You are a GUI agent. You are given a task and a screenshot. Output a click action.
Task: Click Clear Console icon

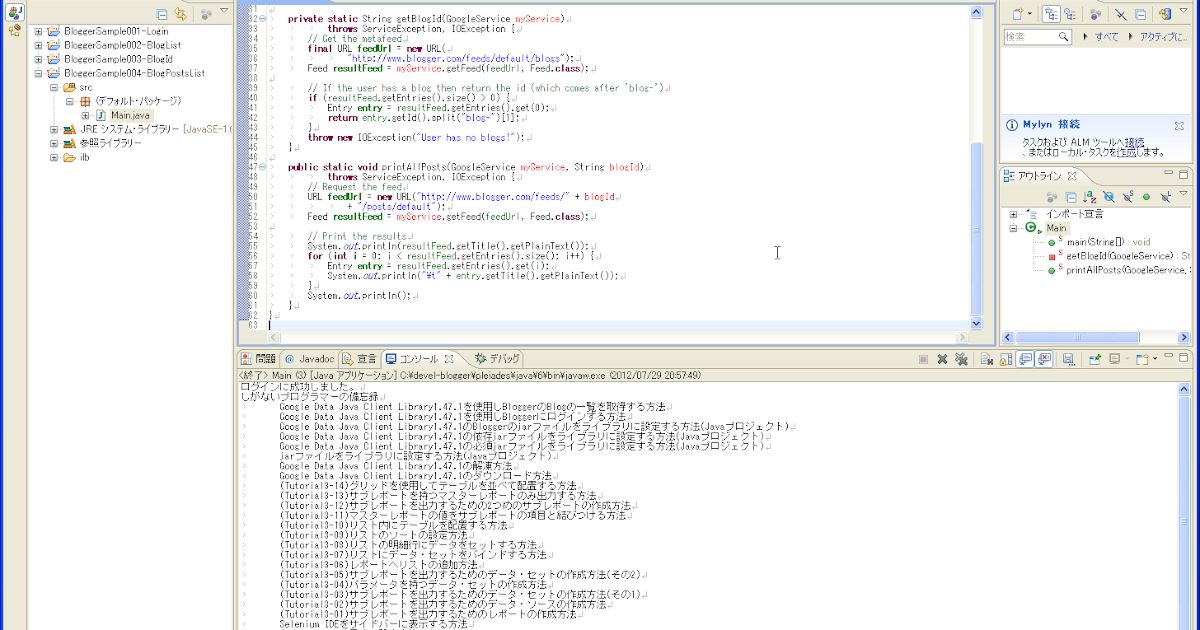click(x=986, y=359)
